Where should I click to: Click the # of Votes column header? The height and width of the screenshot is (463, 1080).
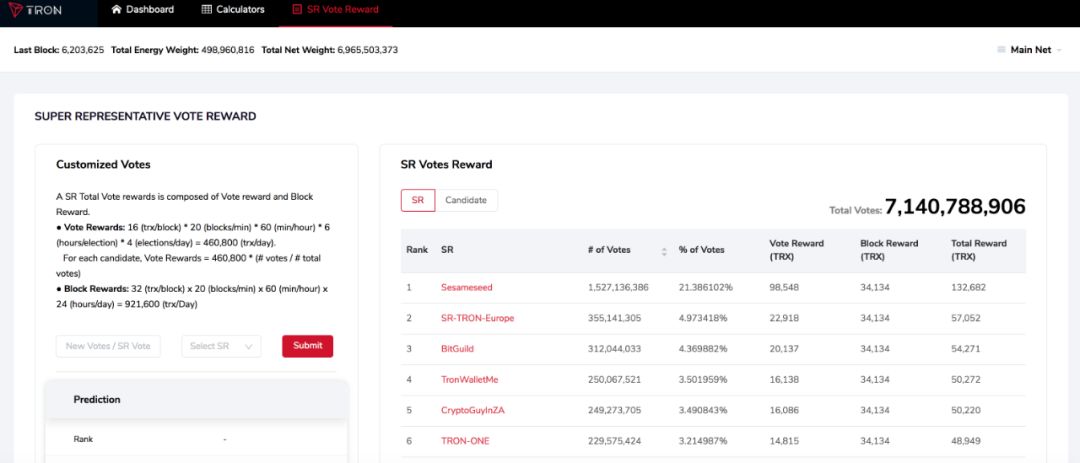point(609,250)
